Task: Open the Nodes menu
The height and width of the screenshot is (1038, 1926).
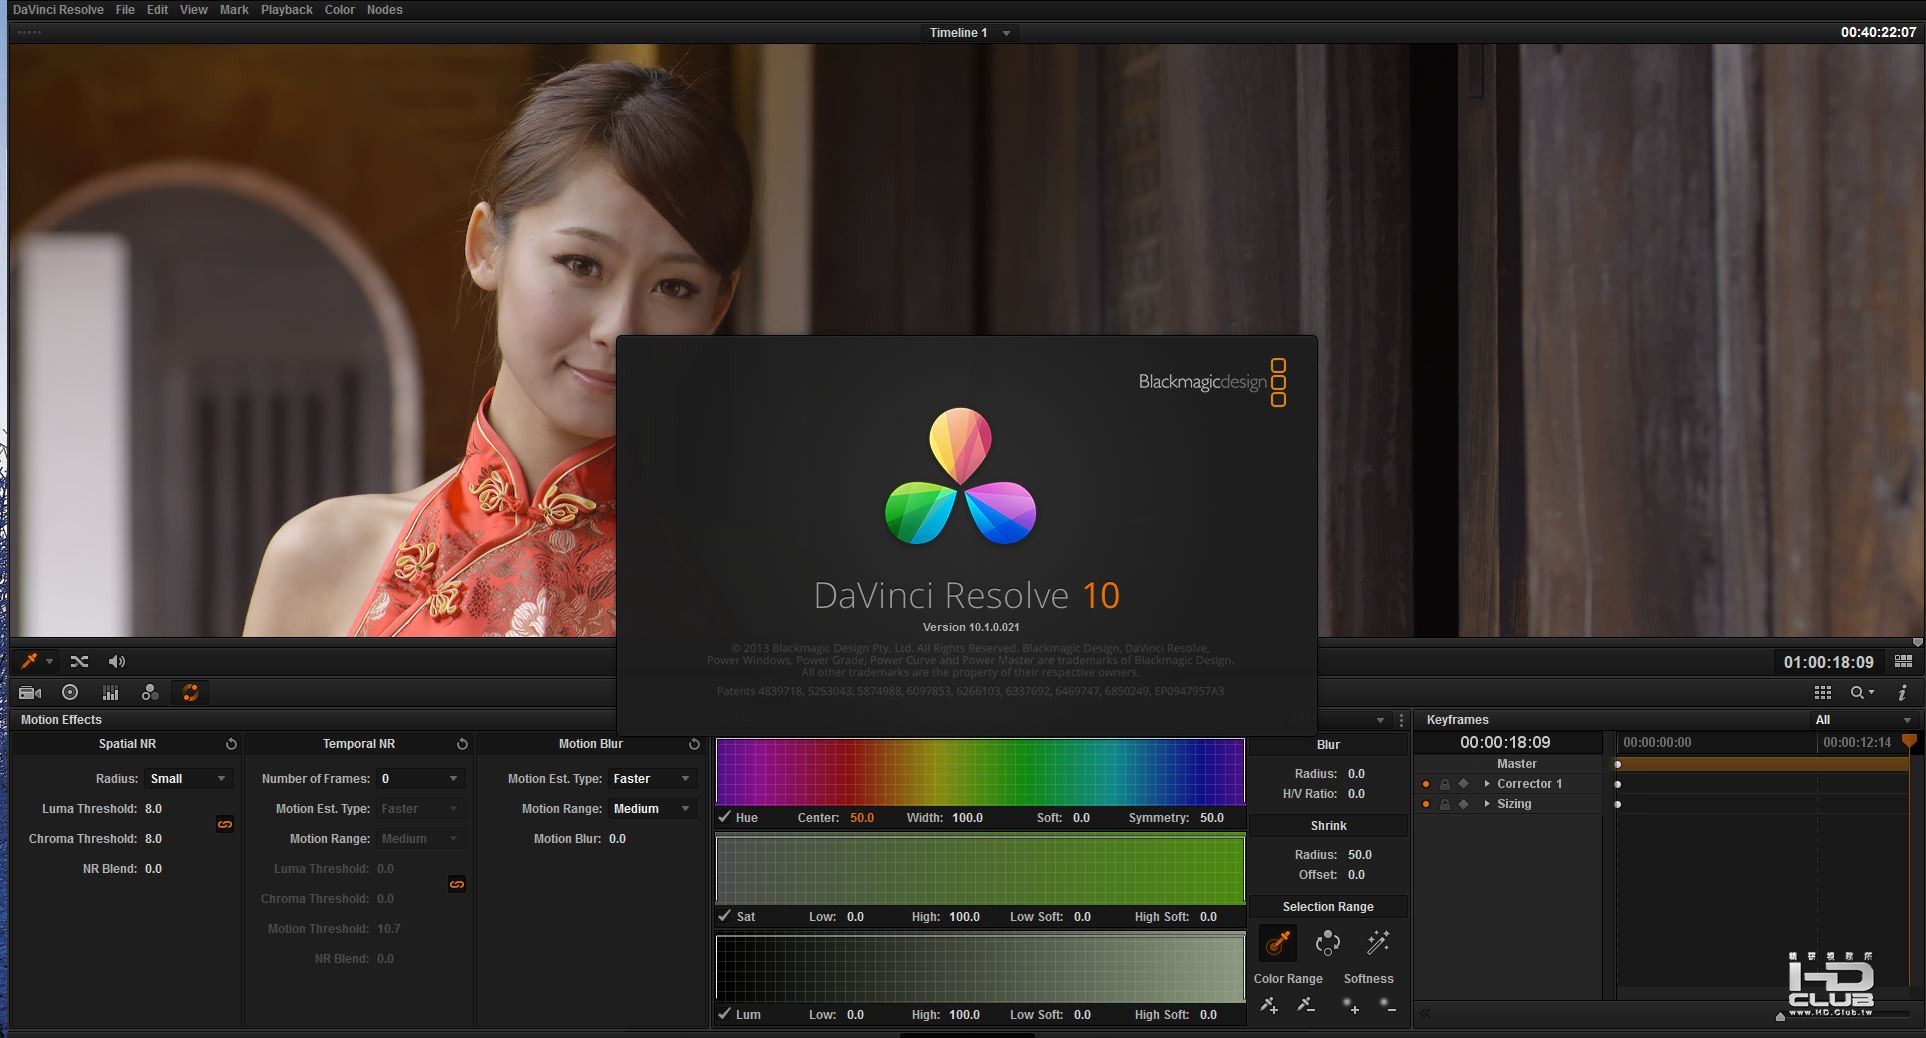Action: (x=384, y=10)
